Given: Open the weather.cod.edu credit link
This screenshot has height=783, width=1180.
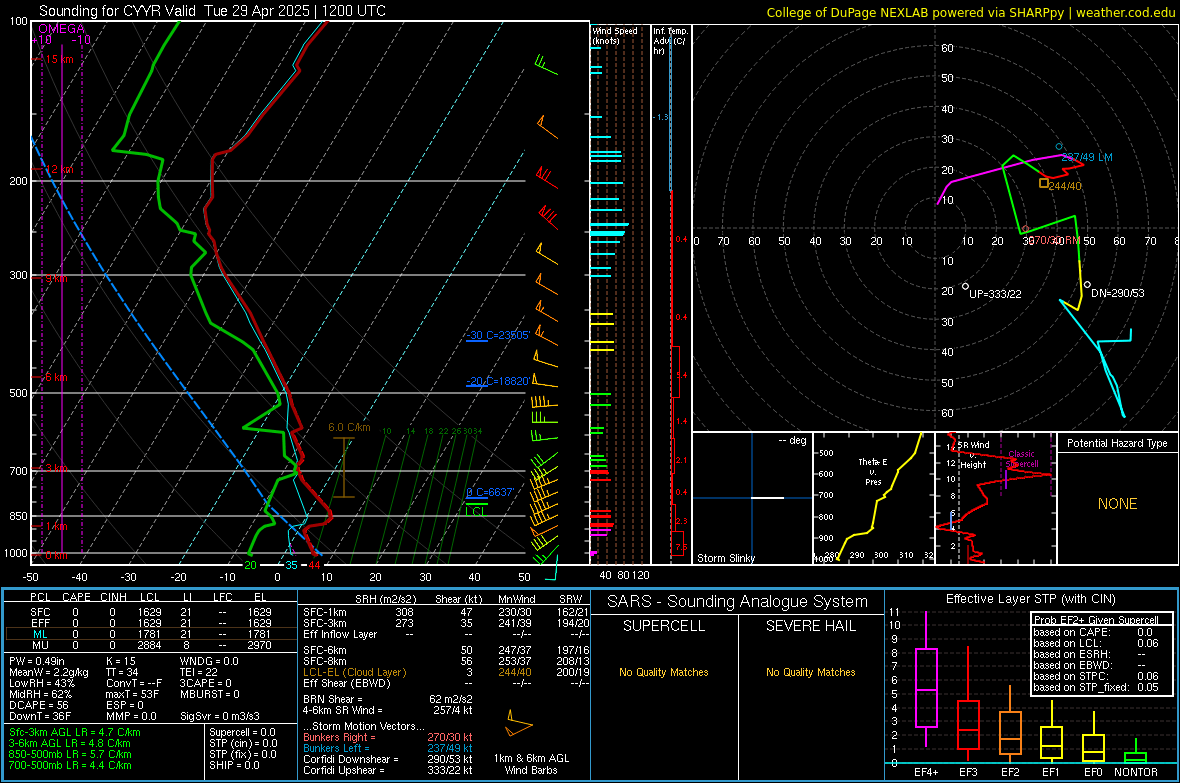Looking at the screenshot, I should pyautogui.click(x=1125, y=12).
